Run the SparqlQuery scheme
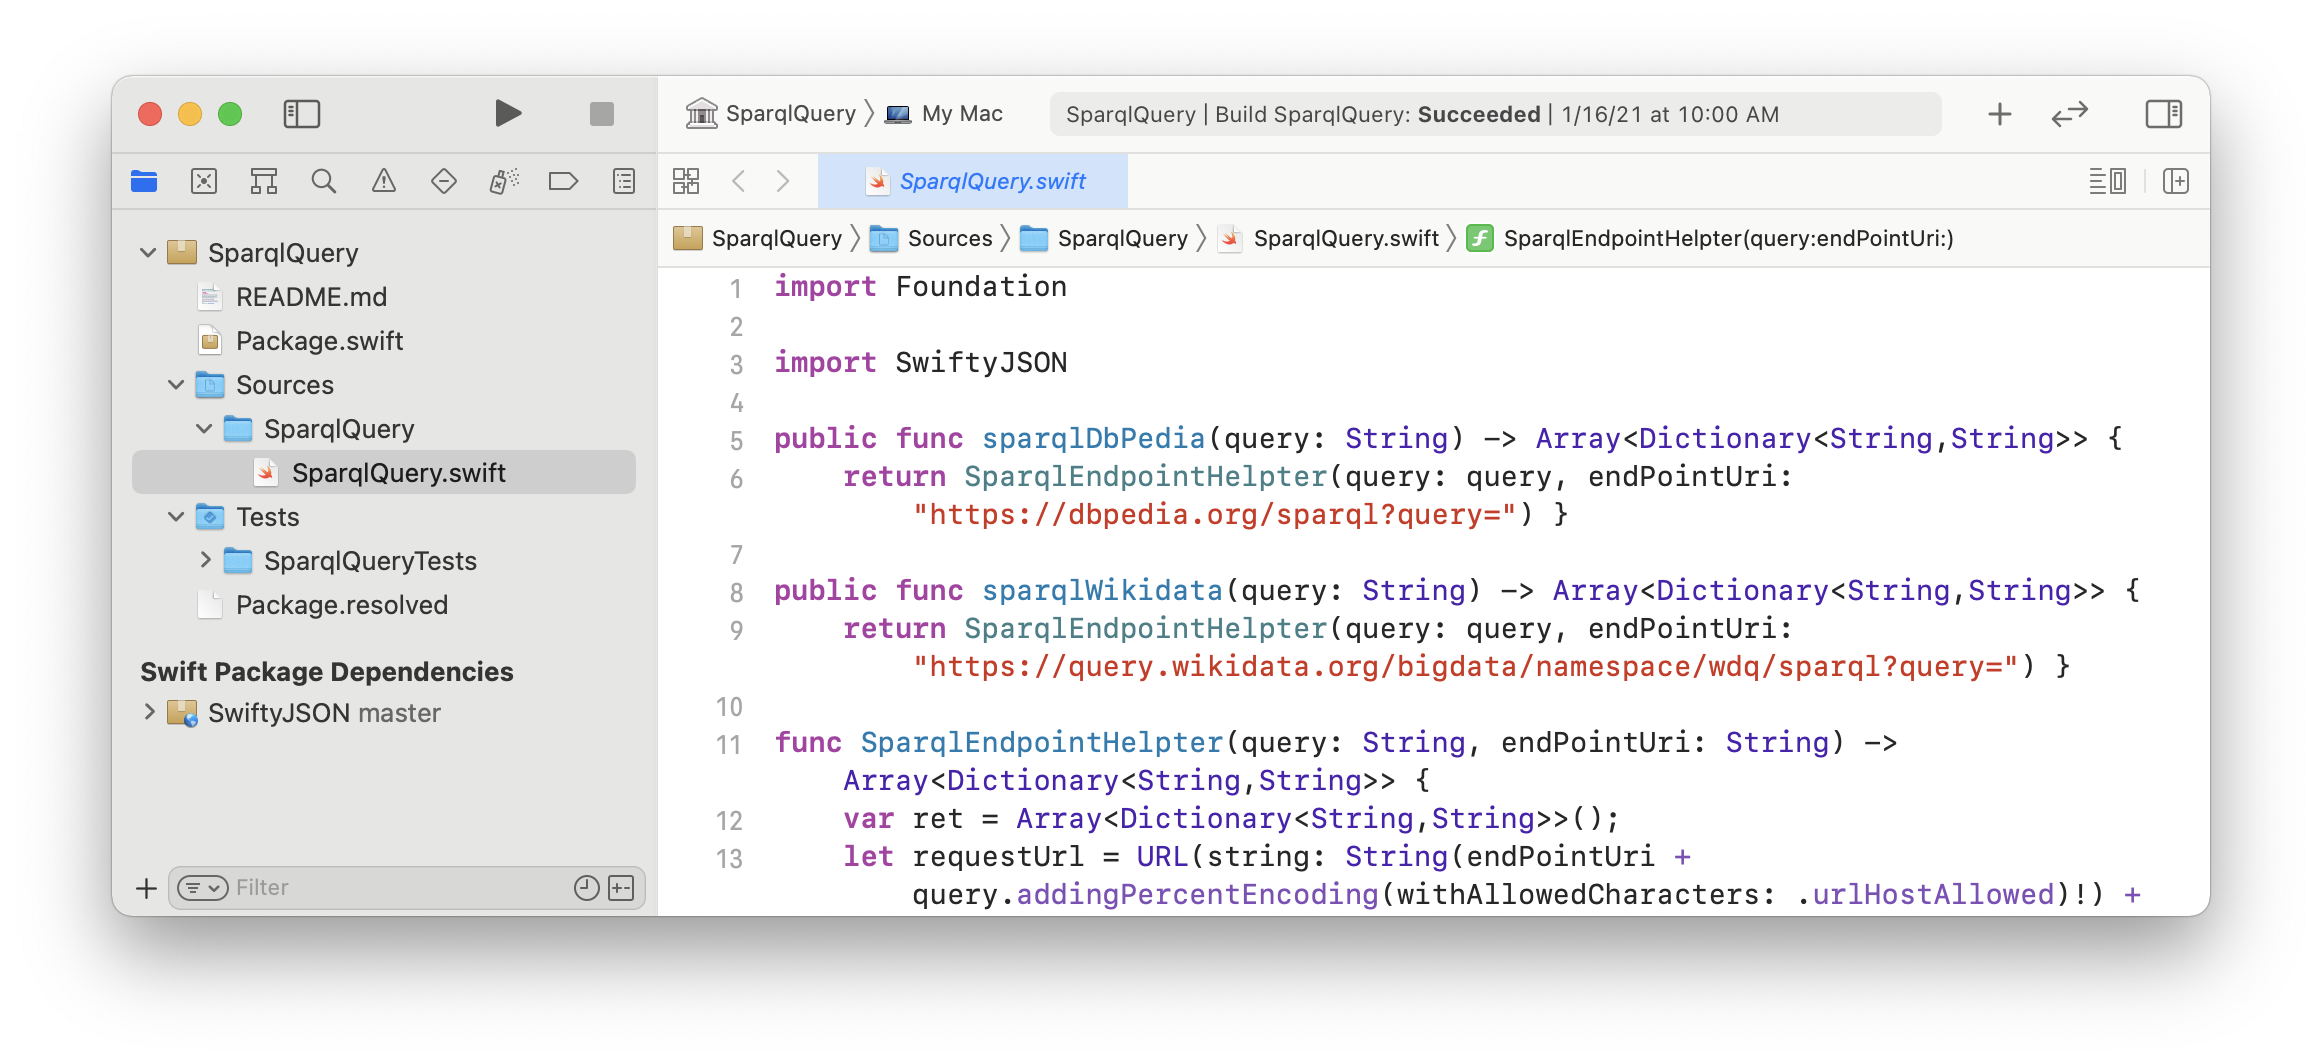2322x1064 pixels. click(x=508, y=113)
